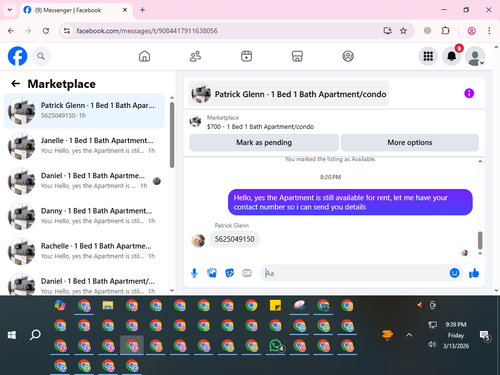Click the back arrow beside Marketplace heading
500x375 pixels.
tap(16, 83)
